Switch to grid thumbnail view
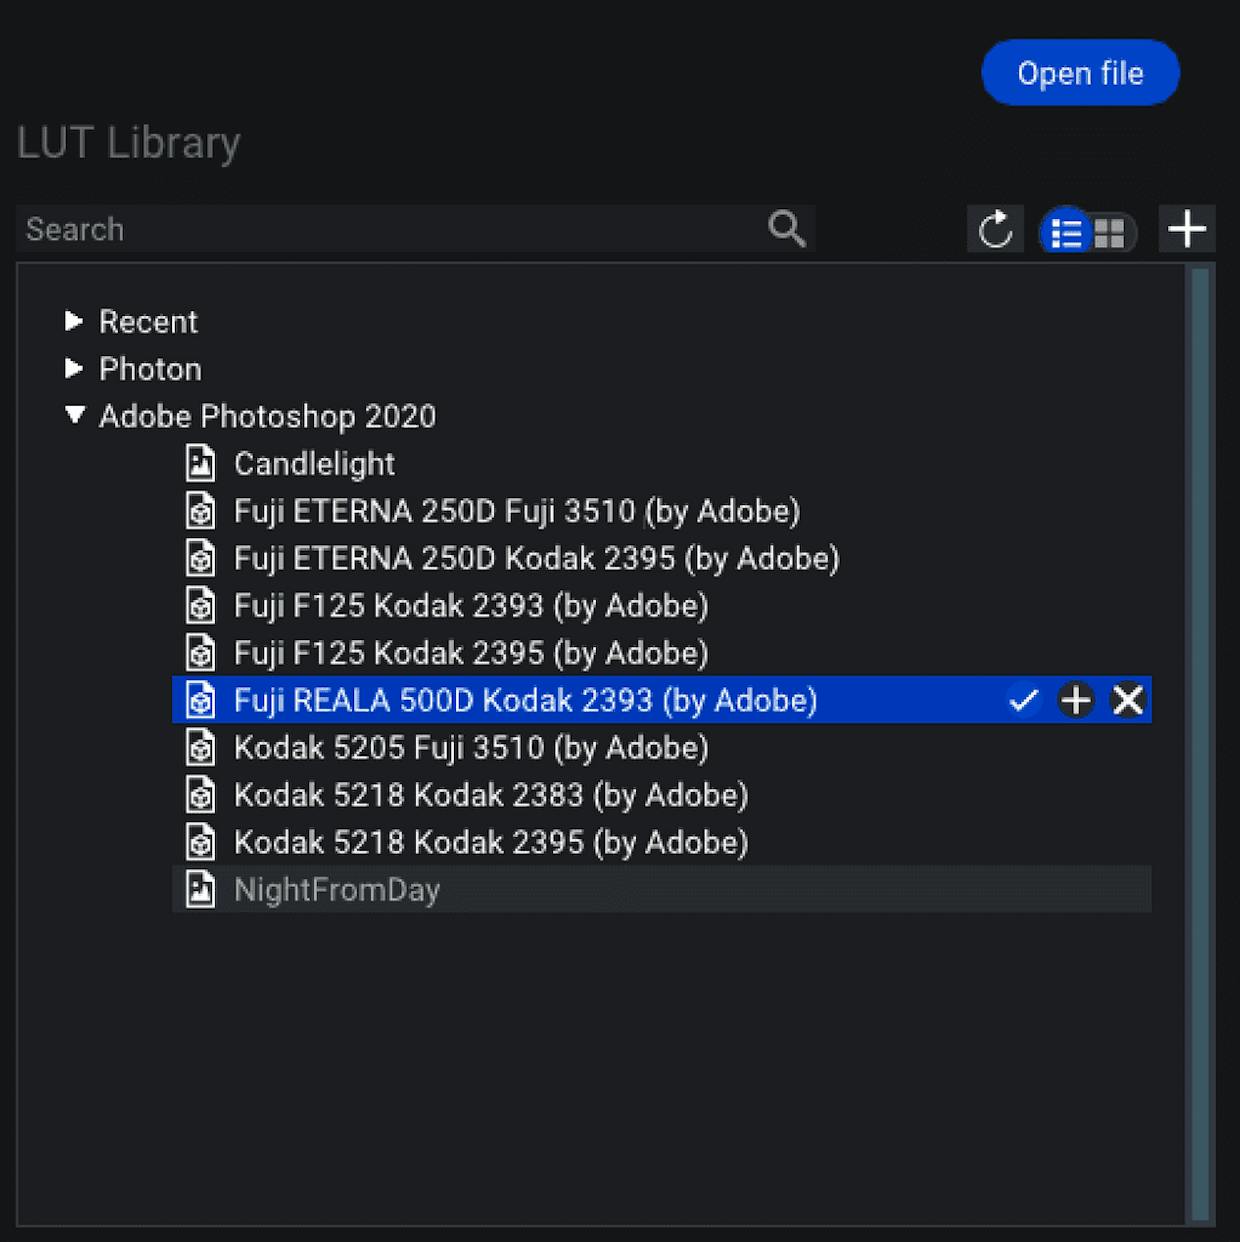 (x=1110, y=233)
